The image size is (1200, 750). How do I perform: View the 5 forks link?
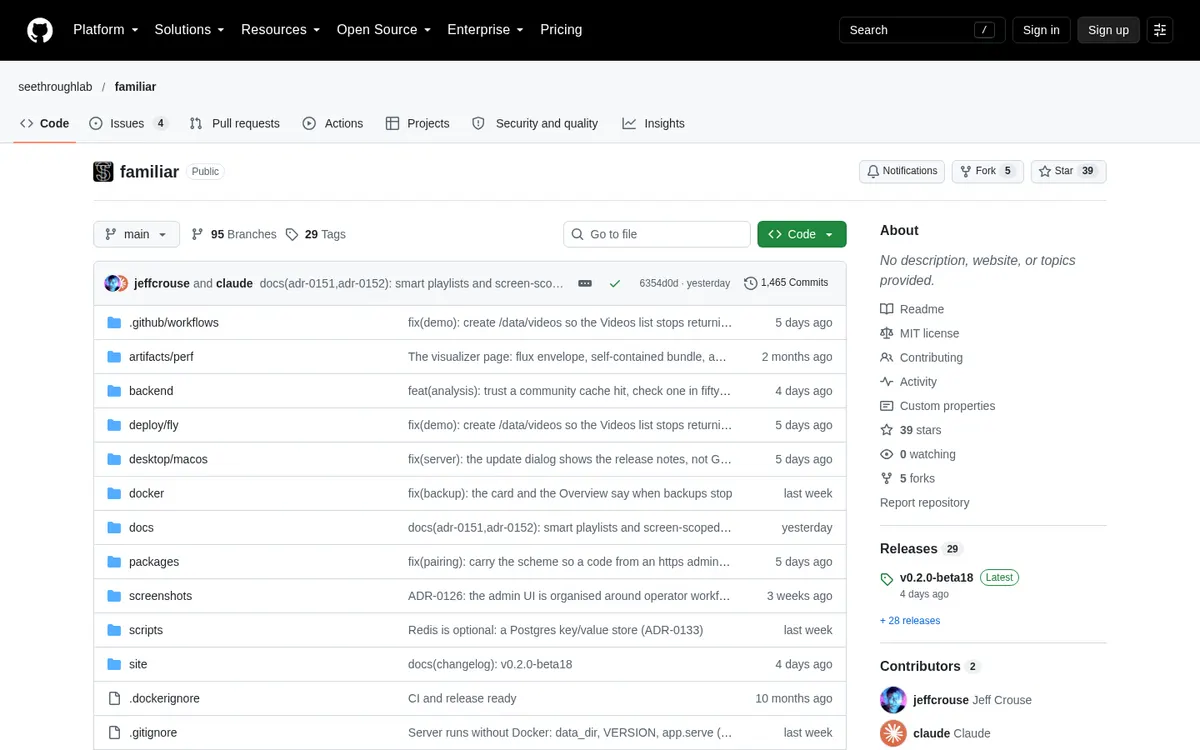point(907,478)
